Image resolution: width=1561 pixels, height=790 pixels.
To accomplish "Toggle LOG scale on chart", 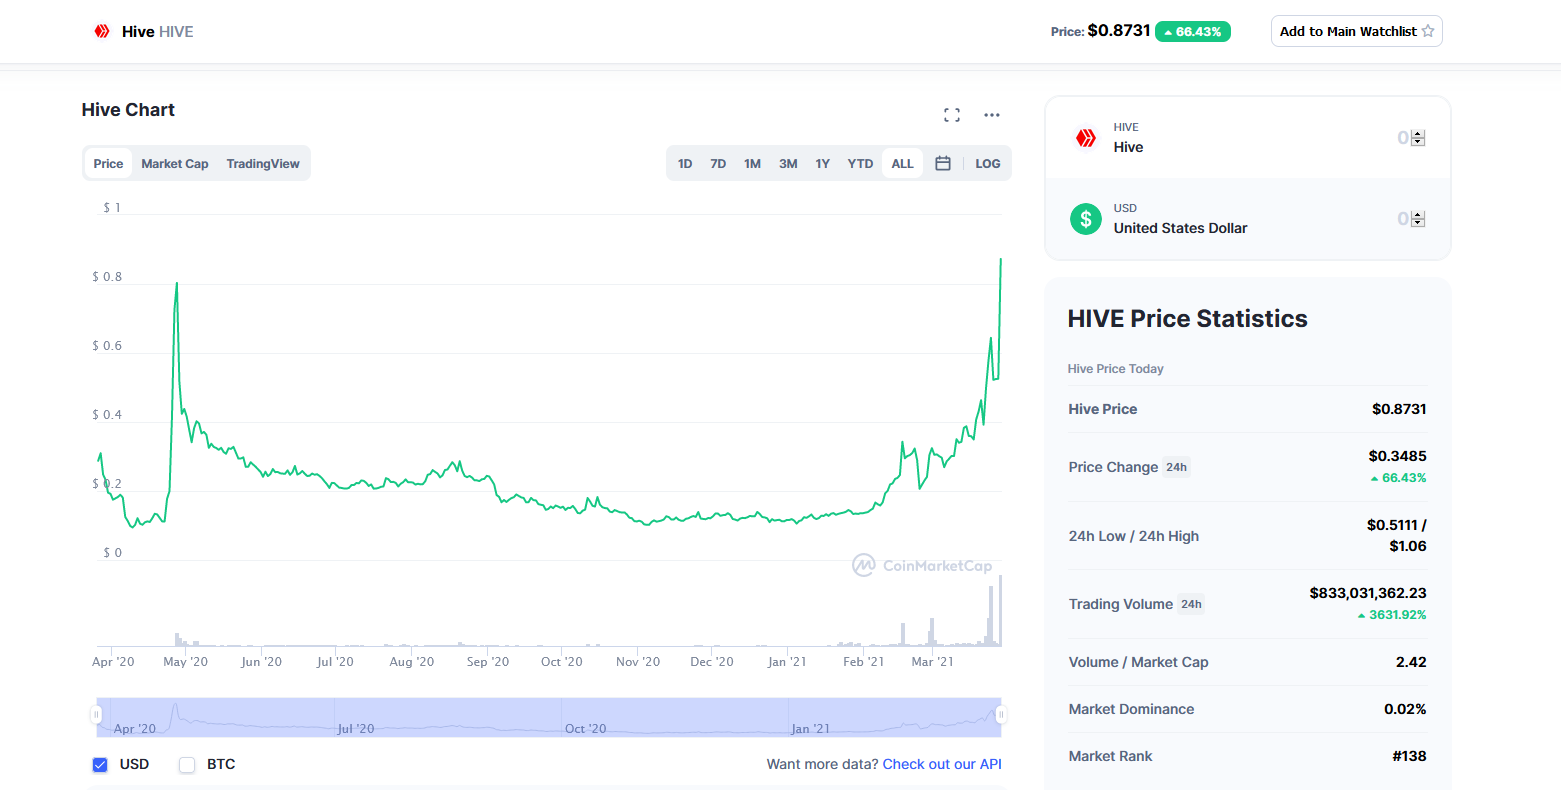I will [988, 163].
